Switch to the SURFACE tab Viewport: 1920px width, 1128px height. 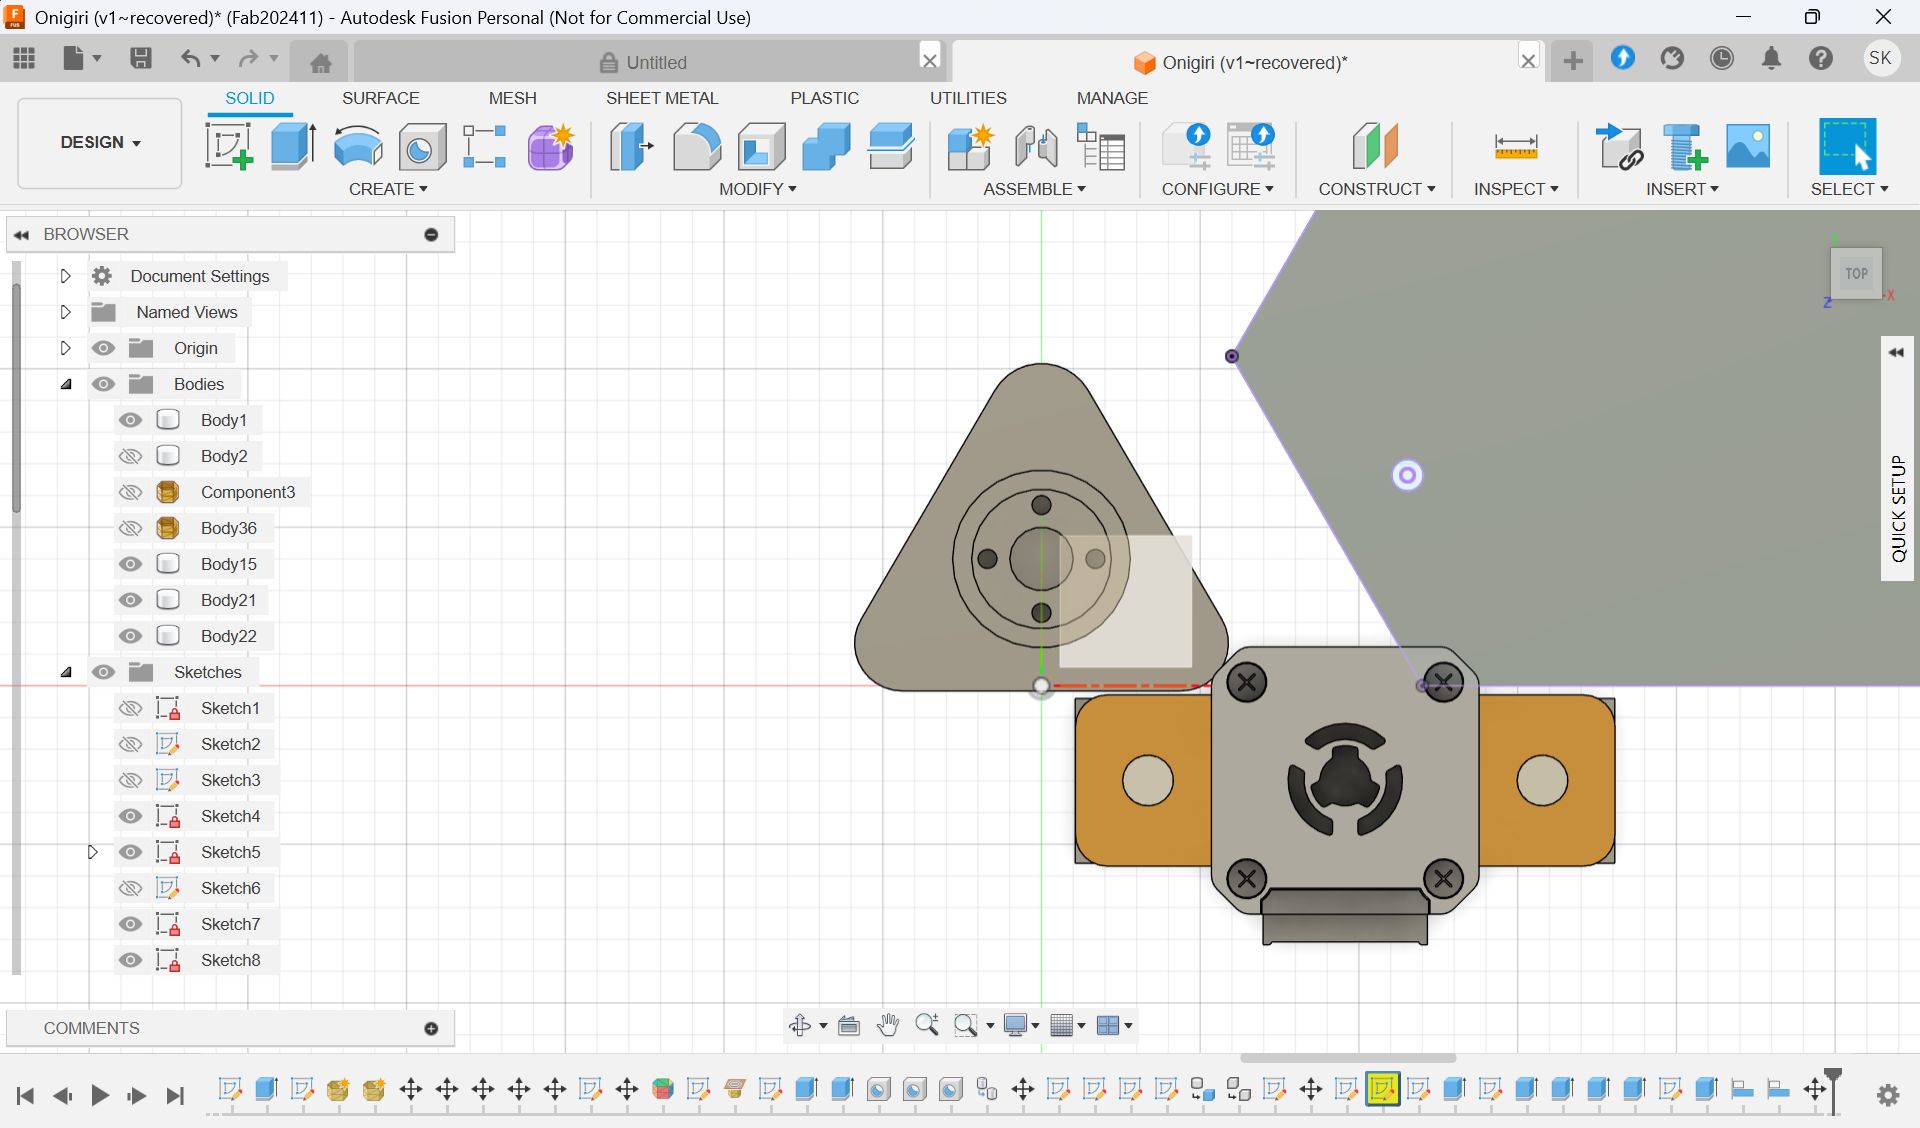point(381,98)
